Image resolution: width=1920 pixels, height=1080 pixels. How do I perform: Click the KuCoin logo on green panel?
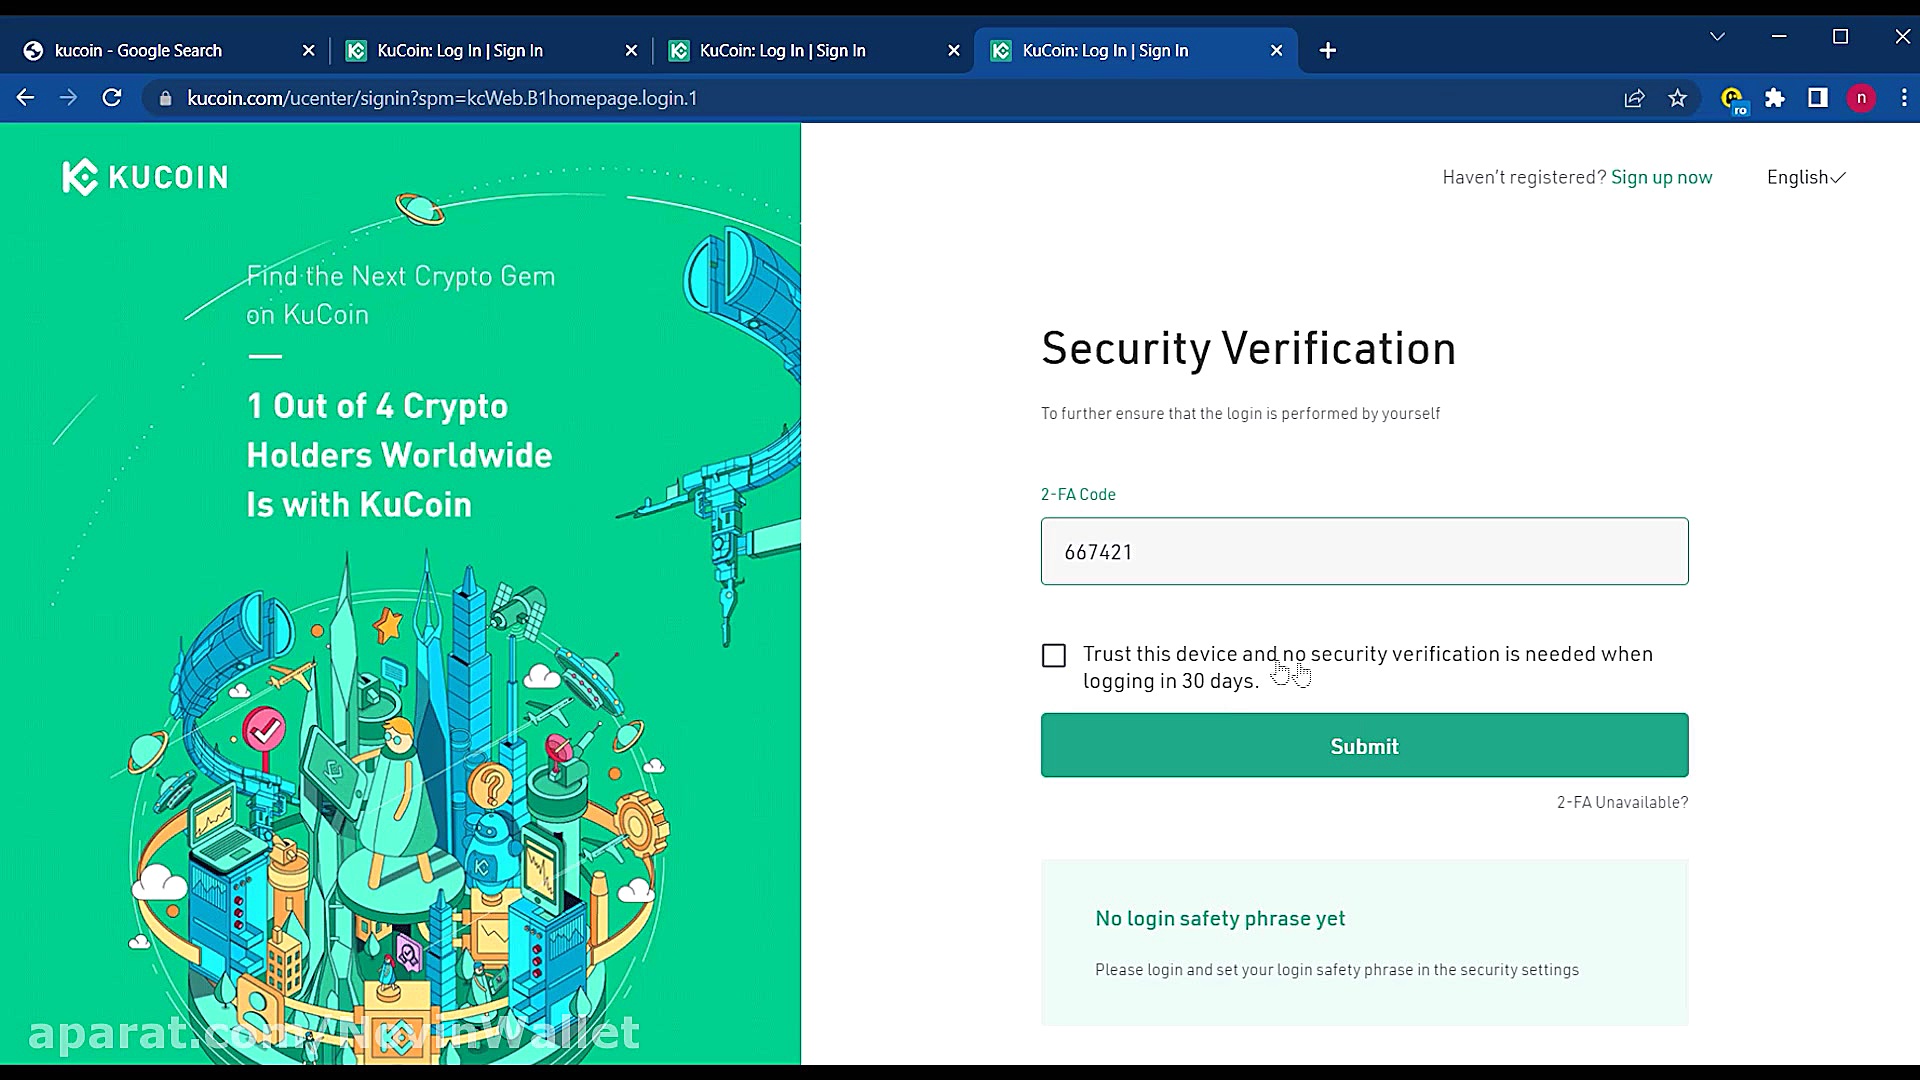pos(145,177)
